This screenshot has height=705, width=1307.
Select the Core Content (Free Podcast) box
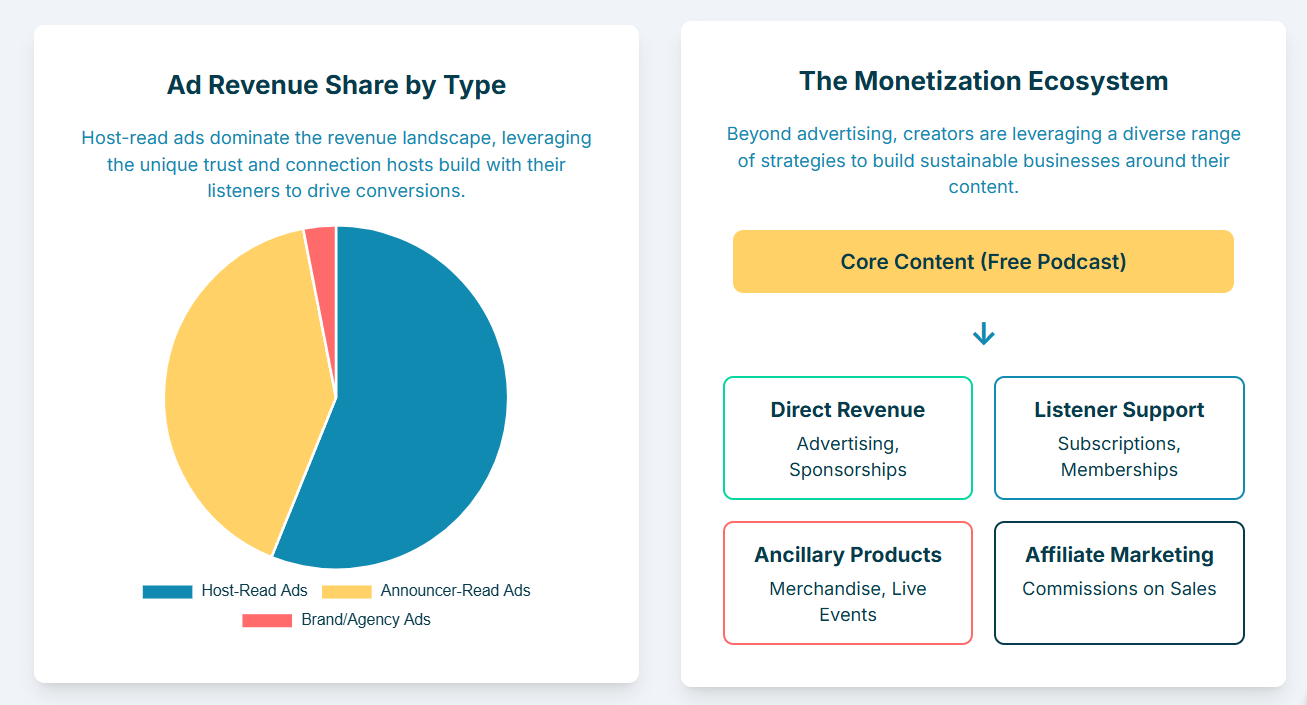(x=983, y=262)
